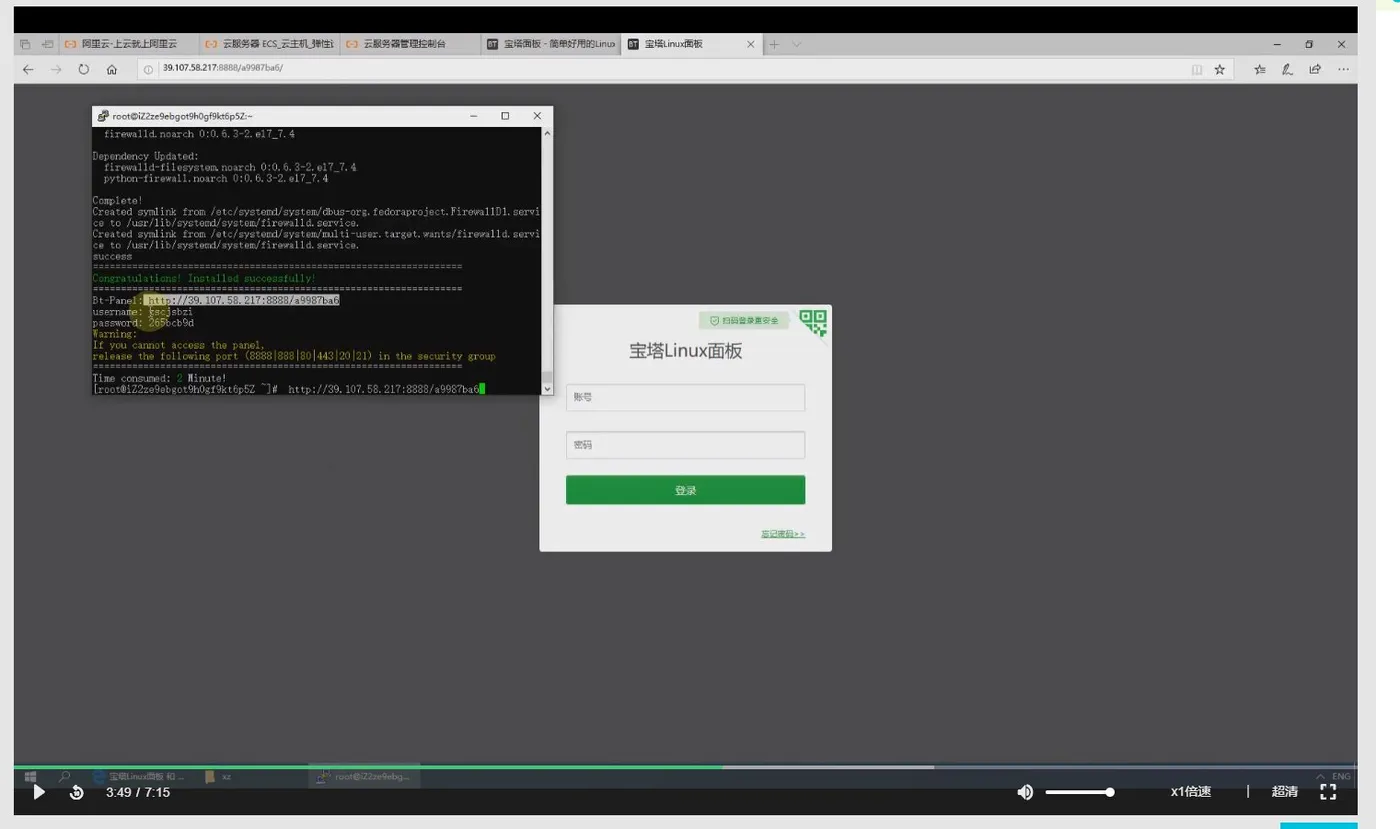Click the tabs set aside icon

pos(25,44)
